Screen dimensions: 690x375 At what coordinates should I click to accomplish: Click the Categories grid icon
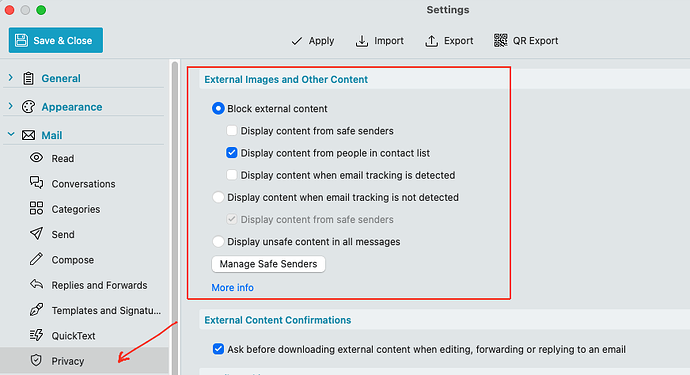pos(37,208)
